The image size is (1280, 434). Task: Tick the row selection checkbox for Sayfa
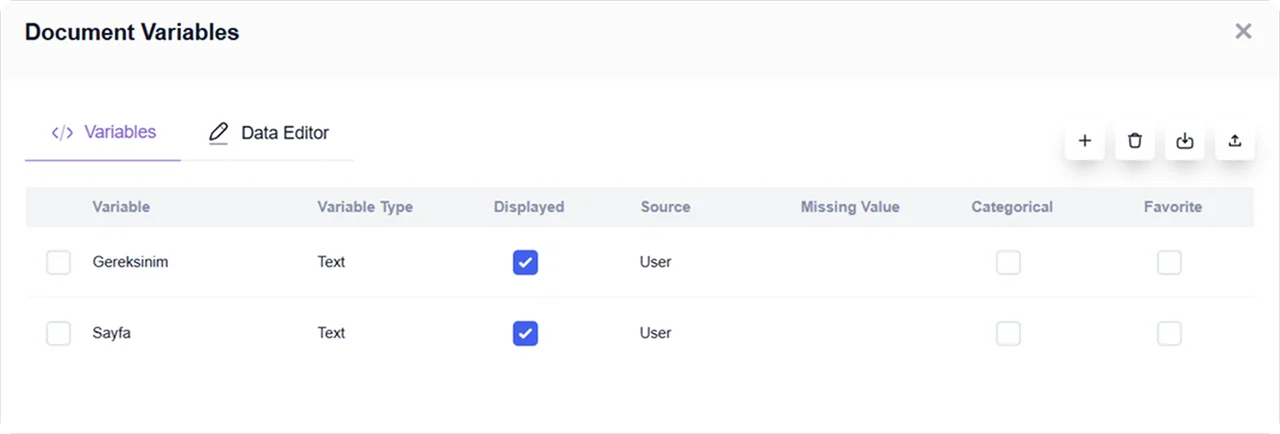pos(59,333)
